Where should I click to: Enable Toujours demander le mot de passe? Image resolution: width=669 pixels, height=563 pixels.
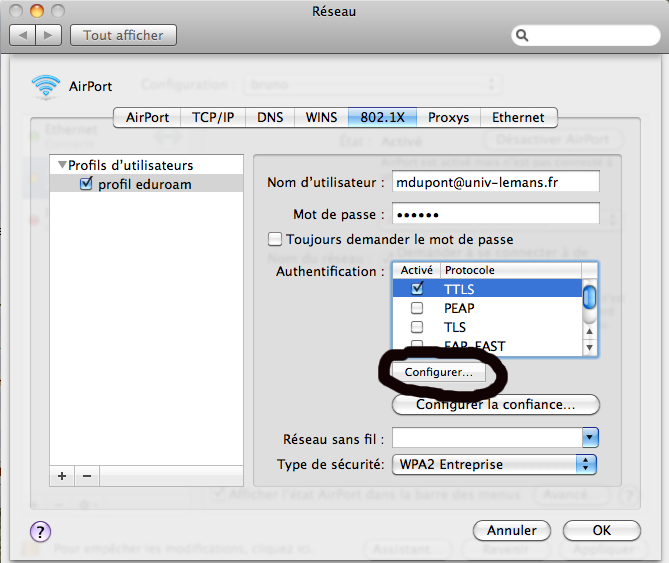pyautogui.click(x=275, y=240)
